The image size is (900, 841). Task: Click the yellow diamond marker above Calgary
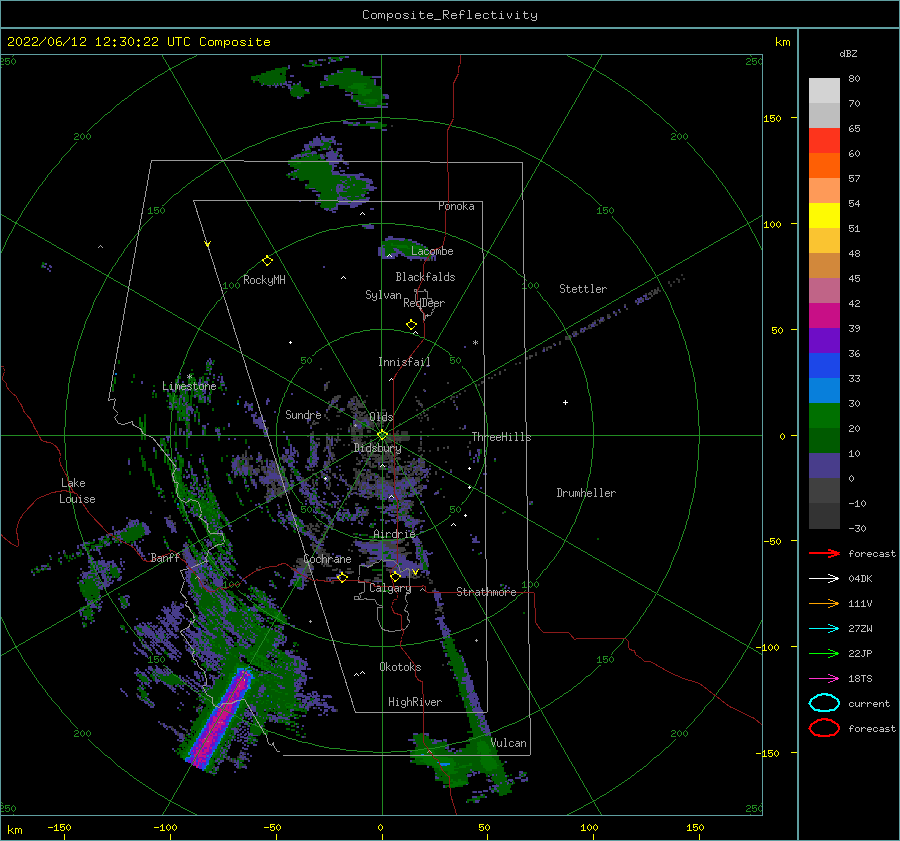(395, 576)
